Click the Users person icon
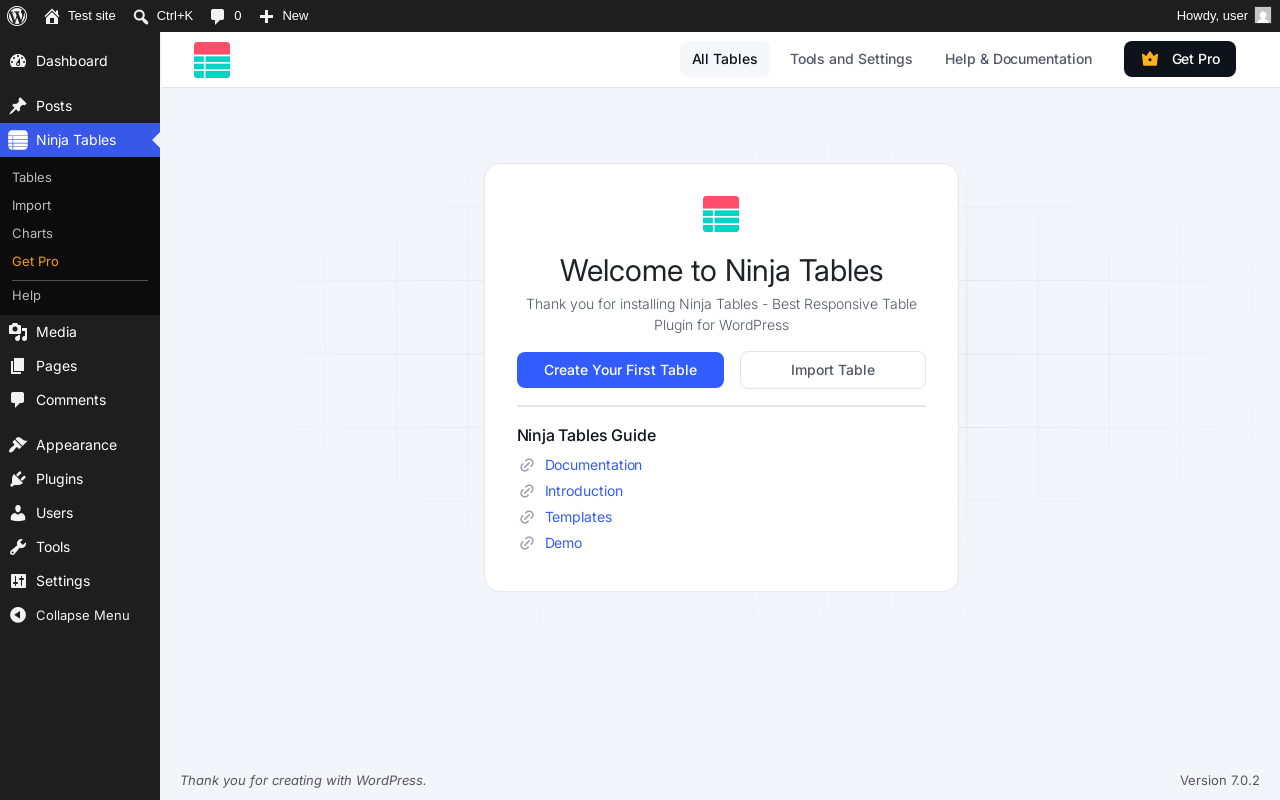The width and height of the screenshot is (1280, 800). tap(18, 513)
